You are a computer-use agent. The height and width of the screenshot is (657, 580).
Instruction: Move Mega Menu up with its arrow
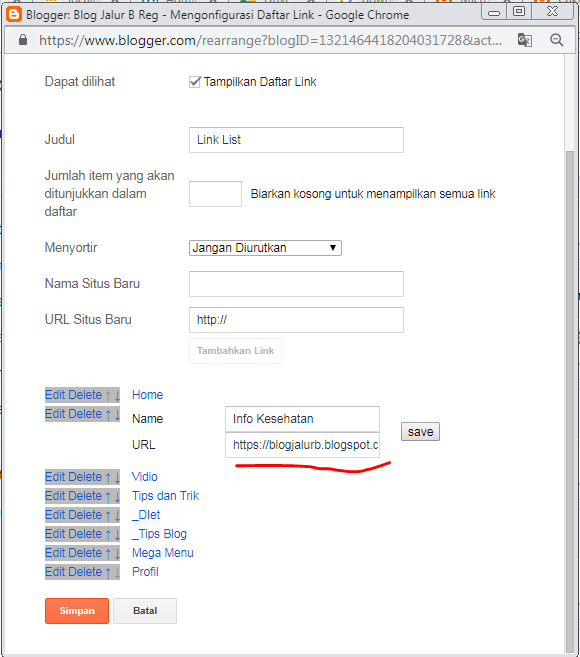[x=108, y=554]
